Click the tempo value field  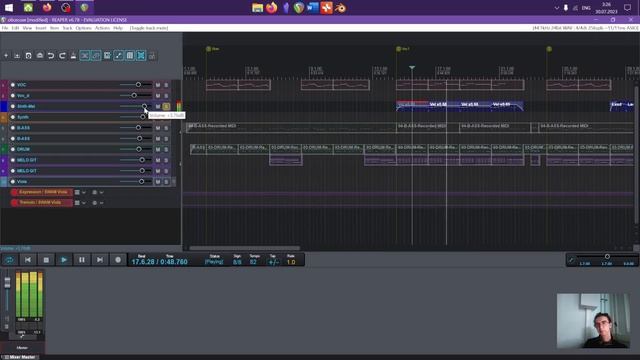pyautogui.click(x=253, y=262)
